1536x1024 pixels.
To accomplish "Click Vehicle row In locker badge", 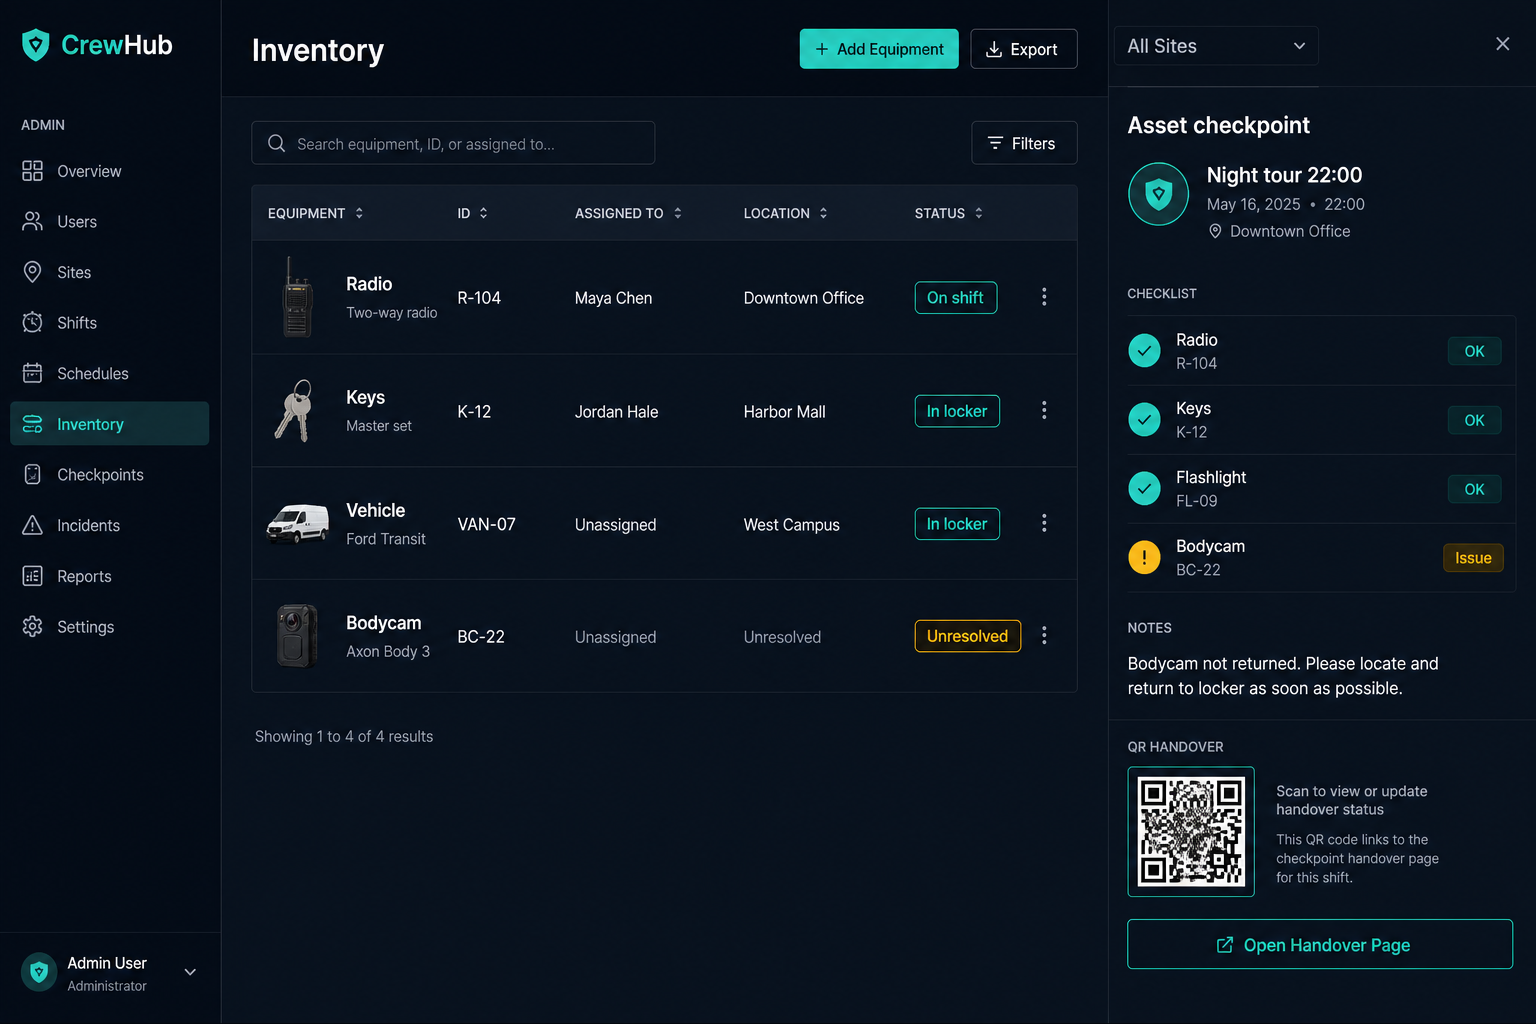I will [x=957, y=524].
